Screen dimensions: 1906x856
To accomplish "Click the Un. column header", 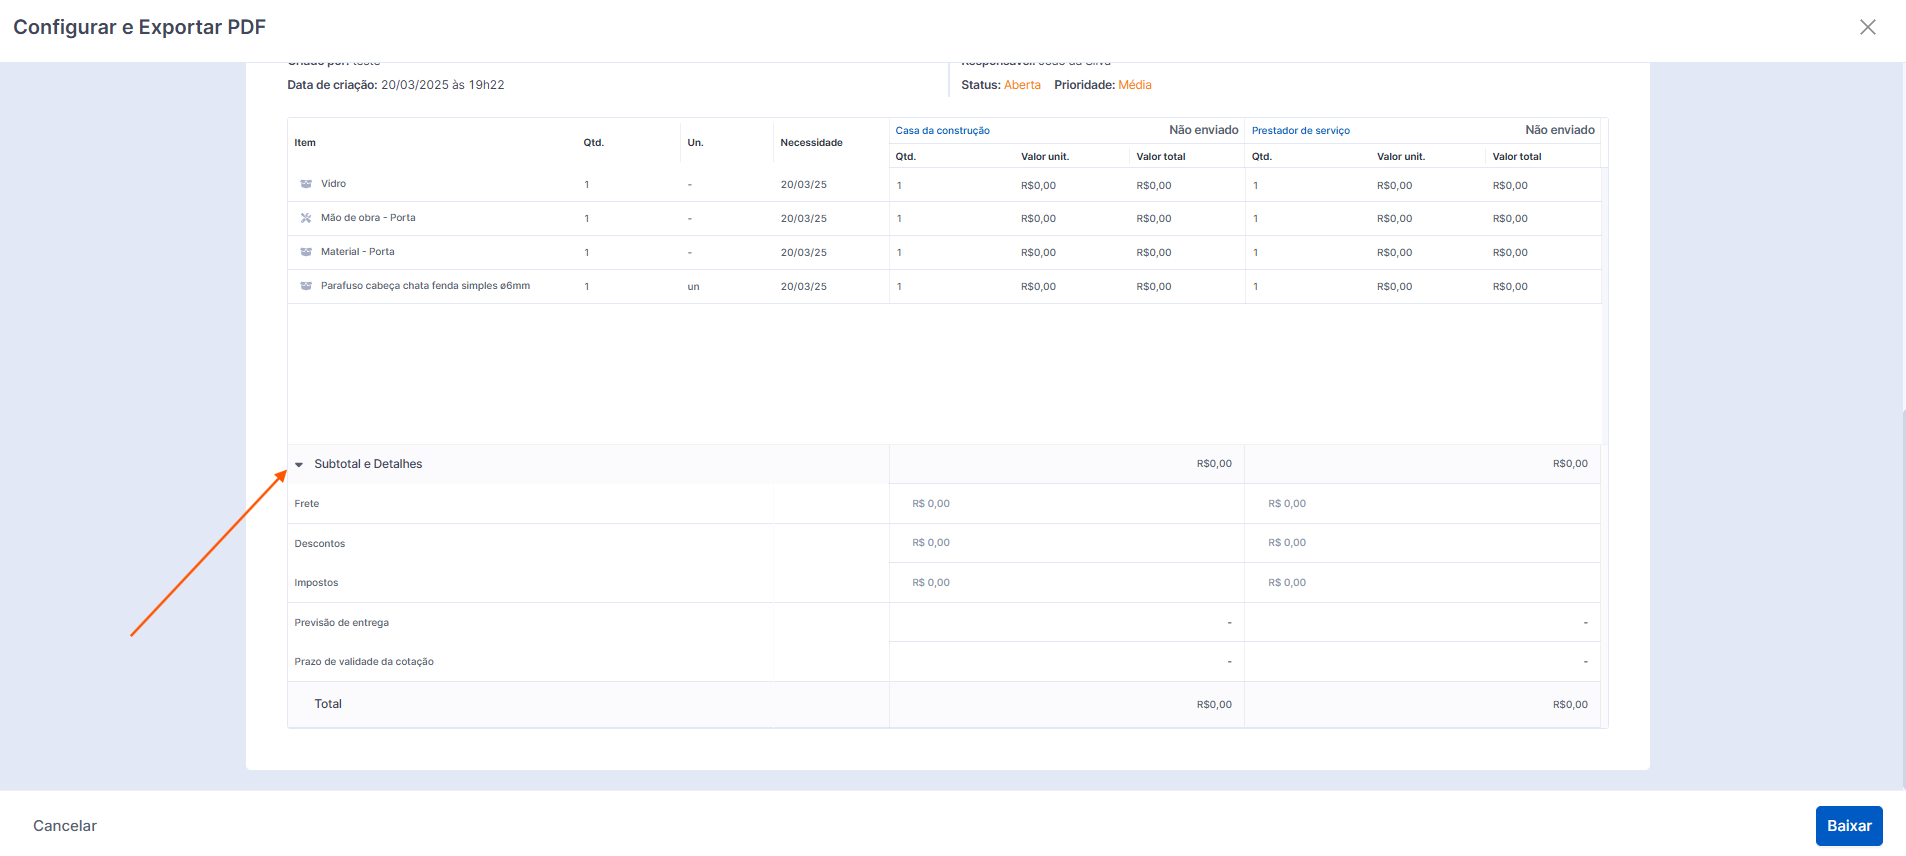I will coord(695,143).
